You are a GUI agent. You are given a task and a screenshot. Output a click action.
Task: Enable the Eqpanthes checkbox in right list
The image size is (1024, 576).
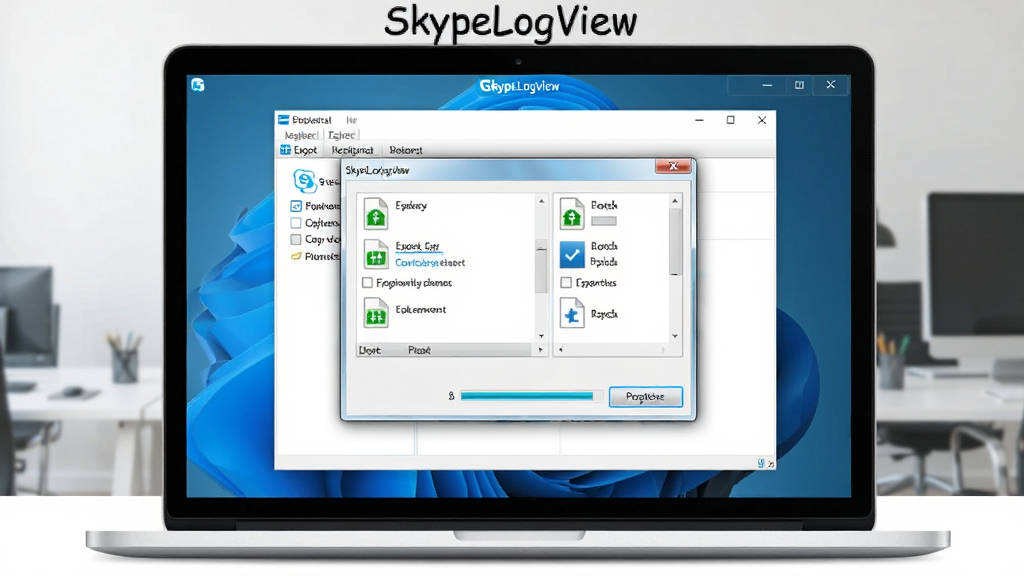(566, 283)
